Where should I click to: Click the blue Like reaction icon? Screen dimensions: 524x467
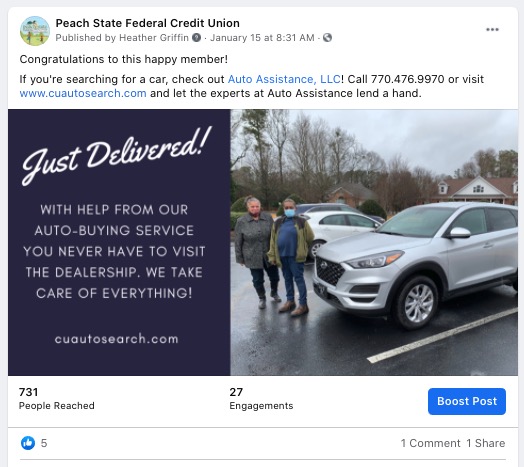[x=28, y=443]
